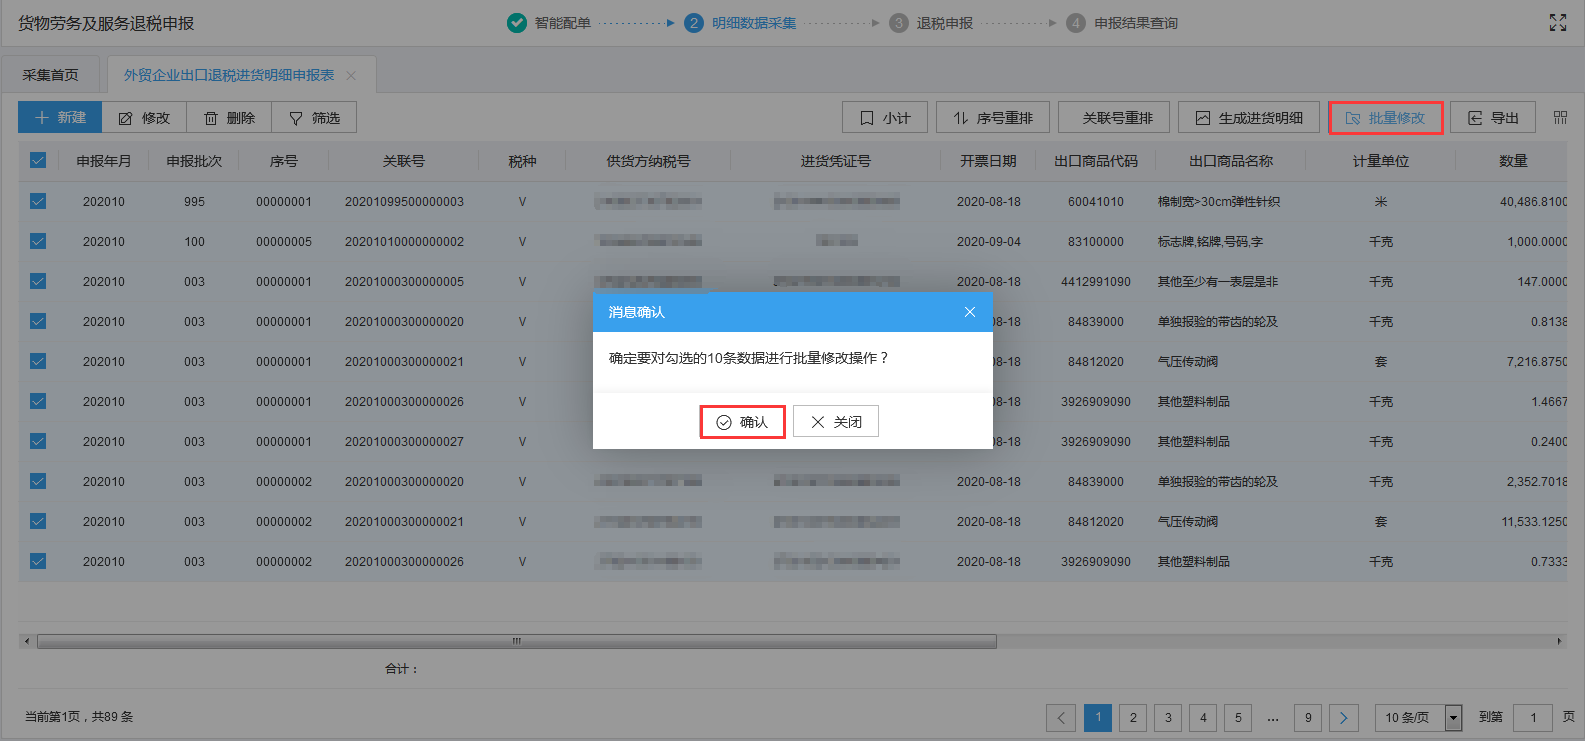1585x741 pixels.
Task: Click the 出口商品代码 column header
Action: [1096, 161]
